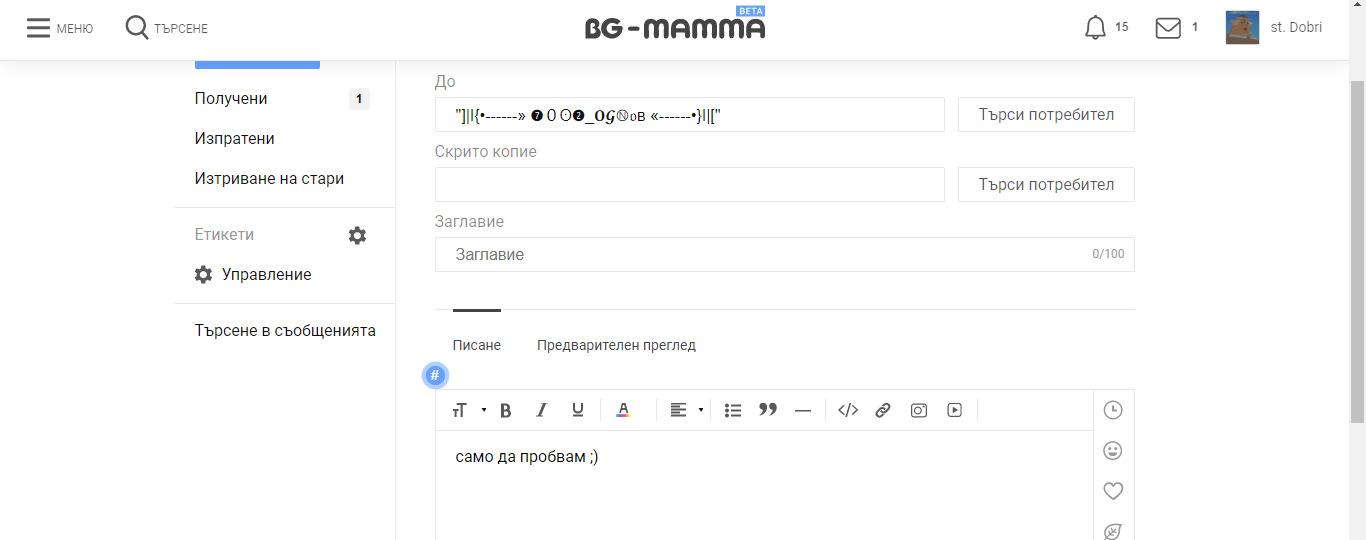Open the Получени inbox folder
Viewport: 1366px width, 540px height.
point(231,99)
